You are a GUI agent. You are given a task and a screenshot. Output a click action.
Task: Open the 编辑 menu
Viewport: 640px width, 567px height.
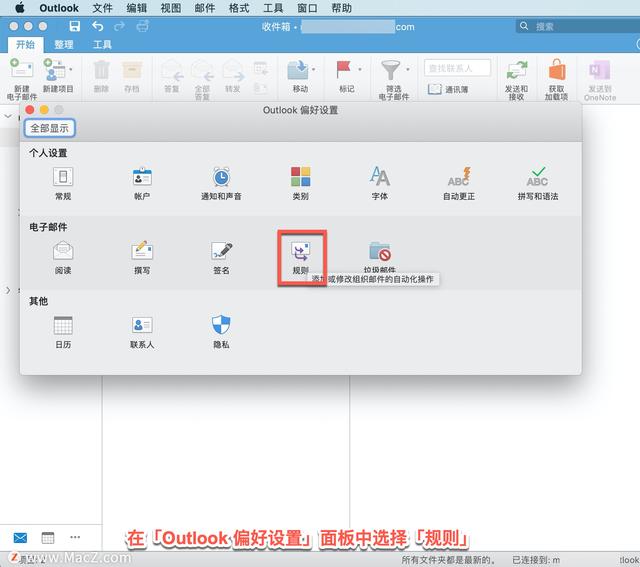tap(136, 8)
